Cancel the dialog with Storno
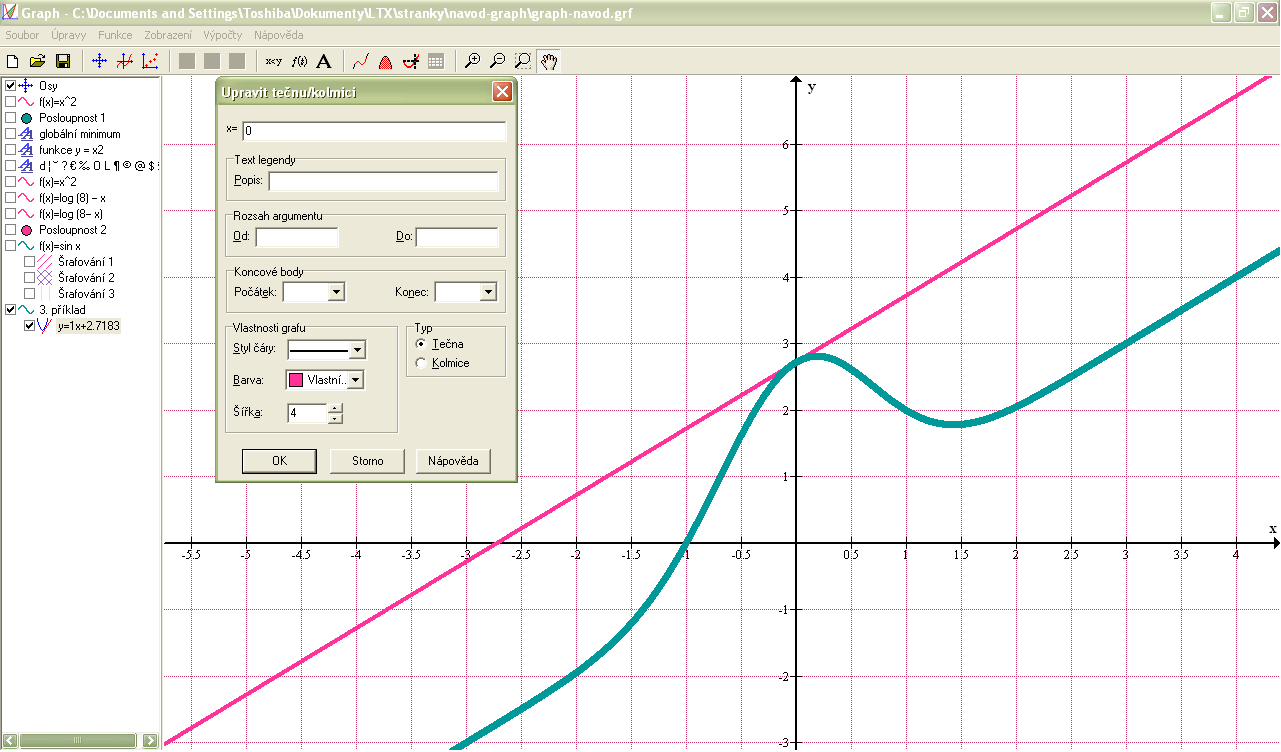The image size is (1281, 752). 367,461
